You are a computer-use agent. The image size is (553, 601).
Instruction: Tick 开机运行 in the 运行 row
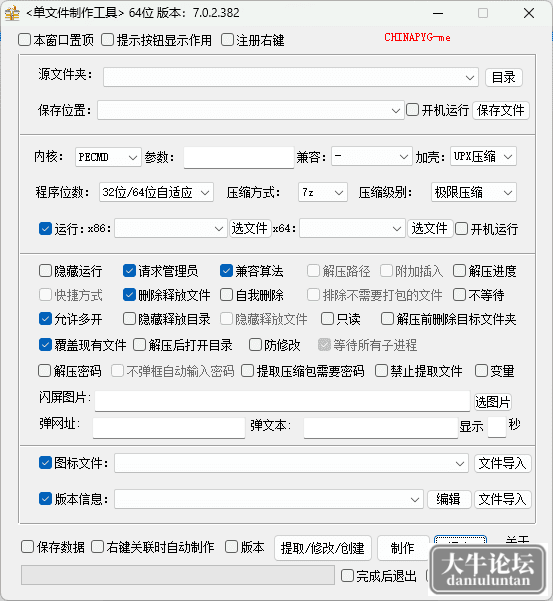pyautogui.click(x=462, y=229)
